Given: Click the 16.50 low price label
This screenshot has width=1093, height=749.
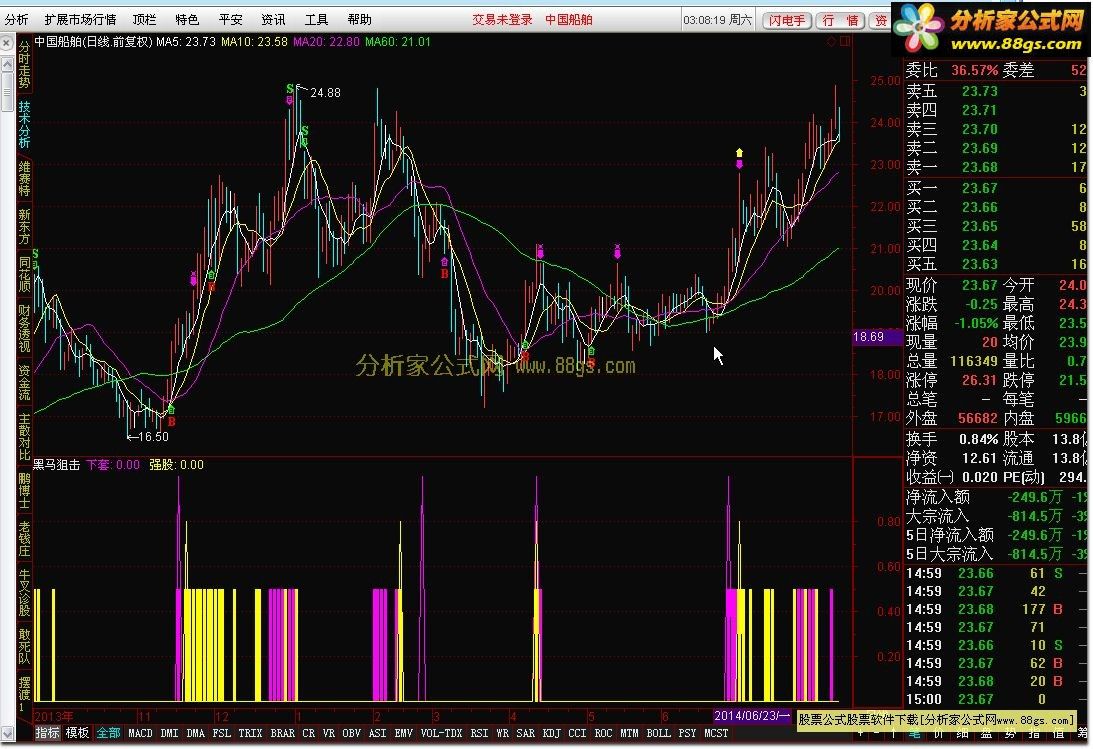Looking at the screenshot, I should (x=153, y=437).
